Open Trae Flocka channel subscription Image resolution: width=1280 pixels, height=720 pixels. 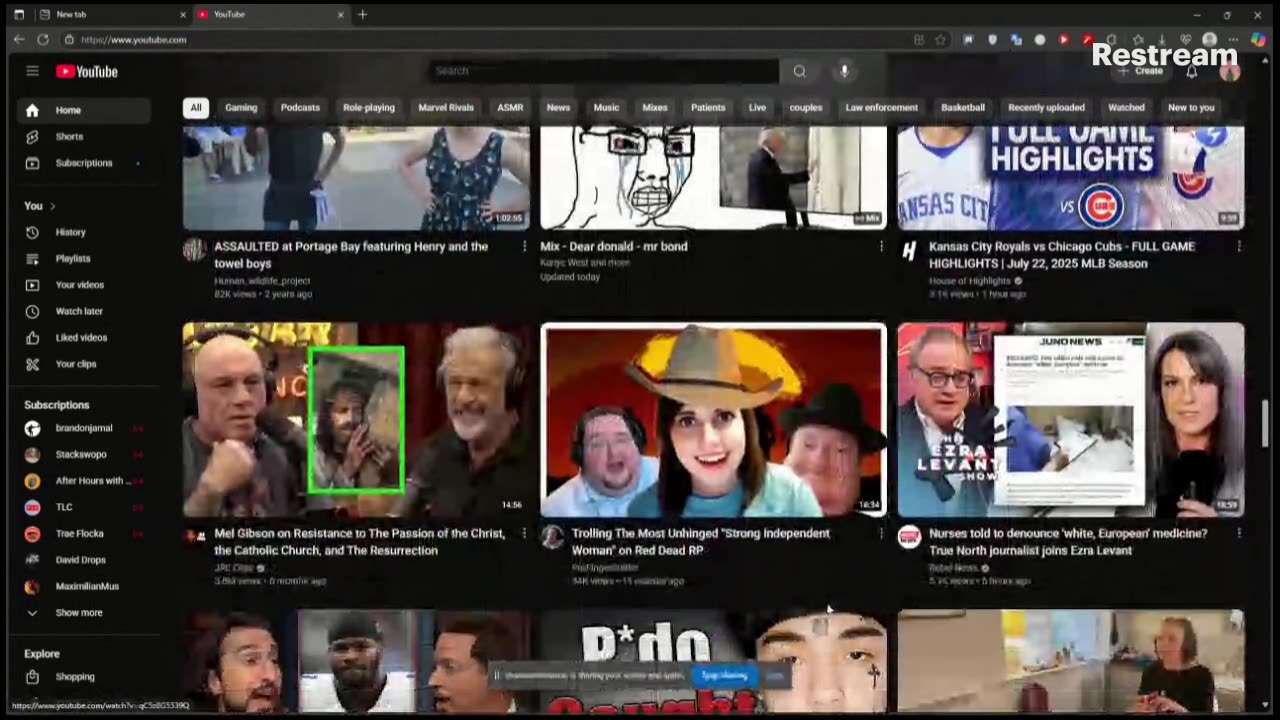point(84,534)
